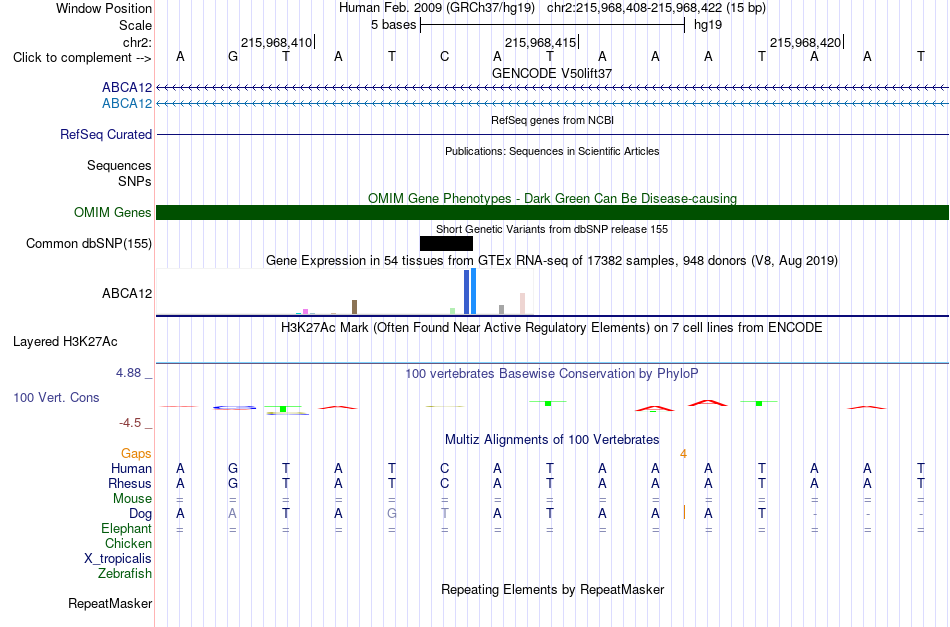This screenshot has width=950, height=627.
Task: Click the orange '4' gap count
Action: click(683, 454)
